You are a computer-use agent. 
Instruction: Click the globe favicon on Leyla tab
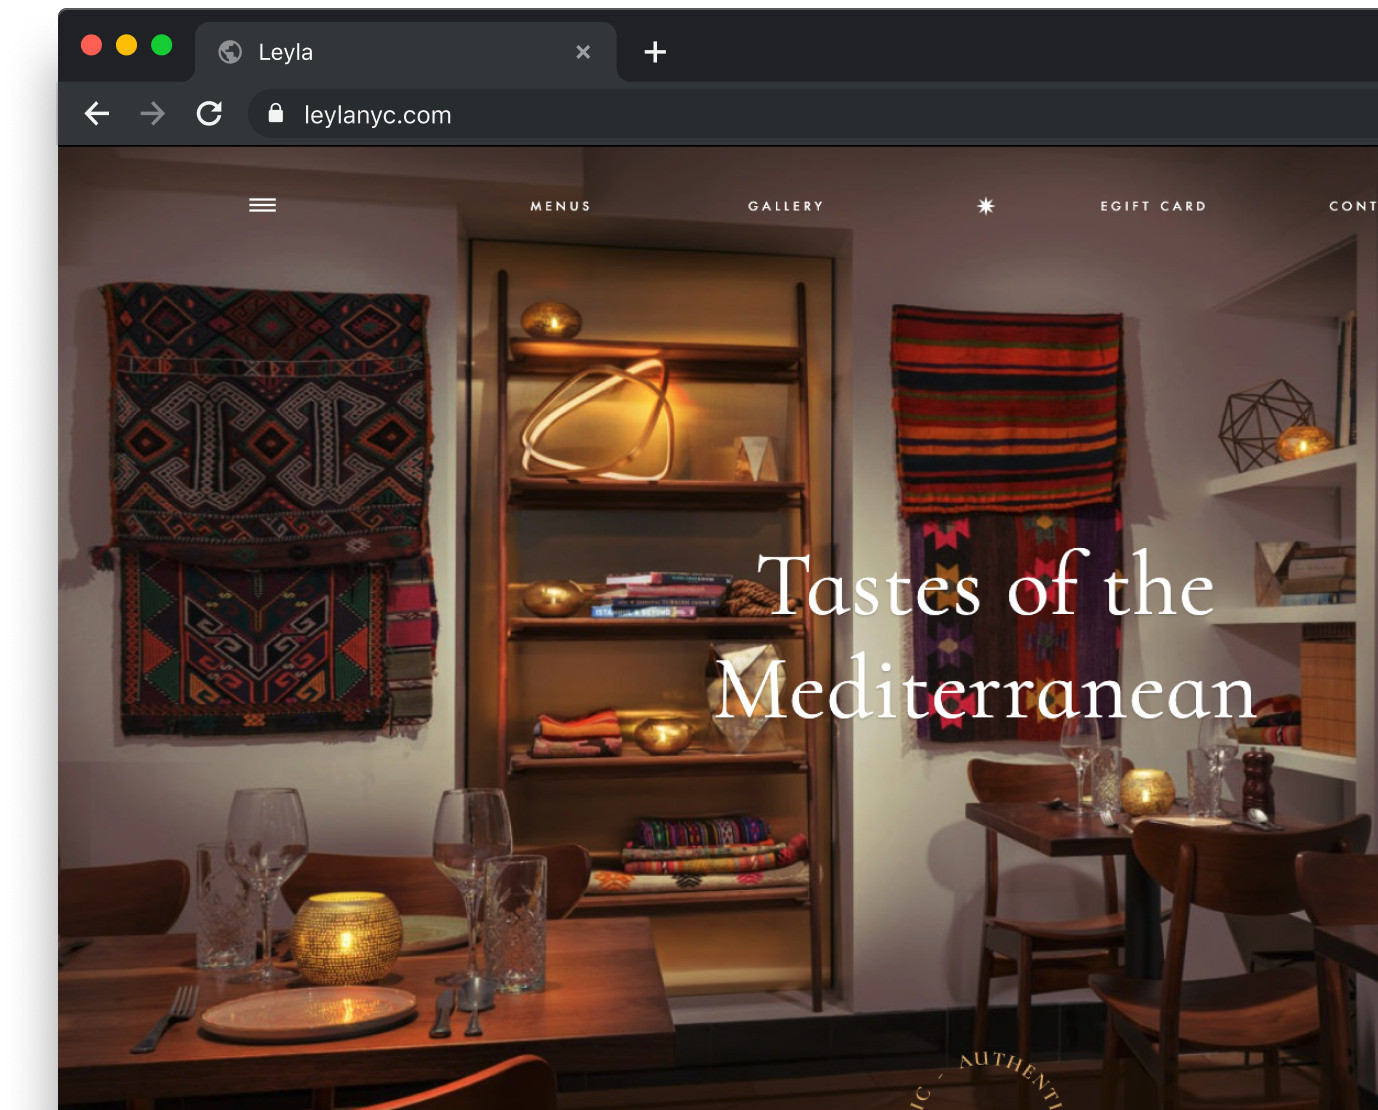click(x=230, y=52)
